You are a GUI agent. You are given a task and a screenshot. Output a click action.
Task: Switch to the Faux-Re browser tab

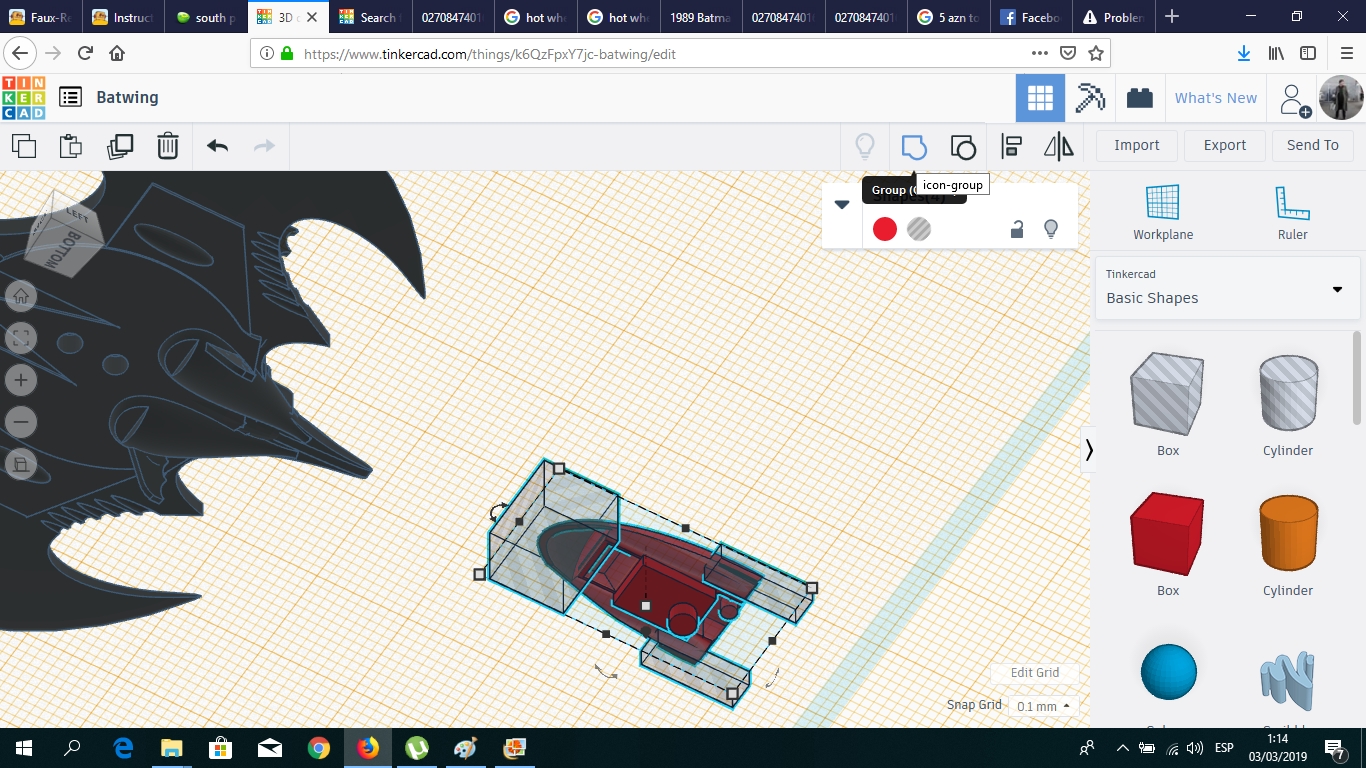pyautogui.click(x=40, y=17)
